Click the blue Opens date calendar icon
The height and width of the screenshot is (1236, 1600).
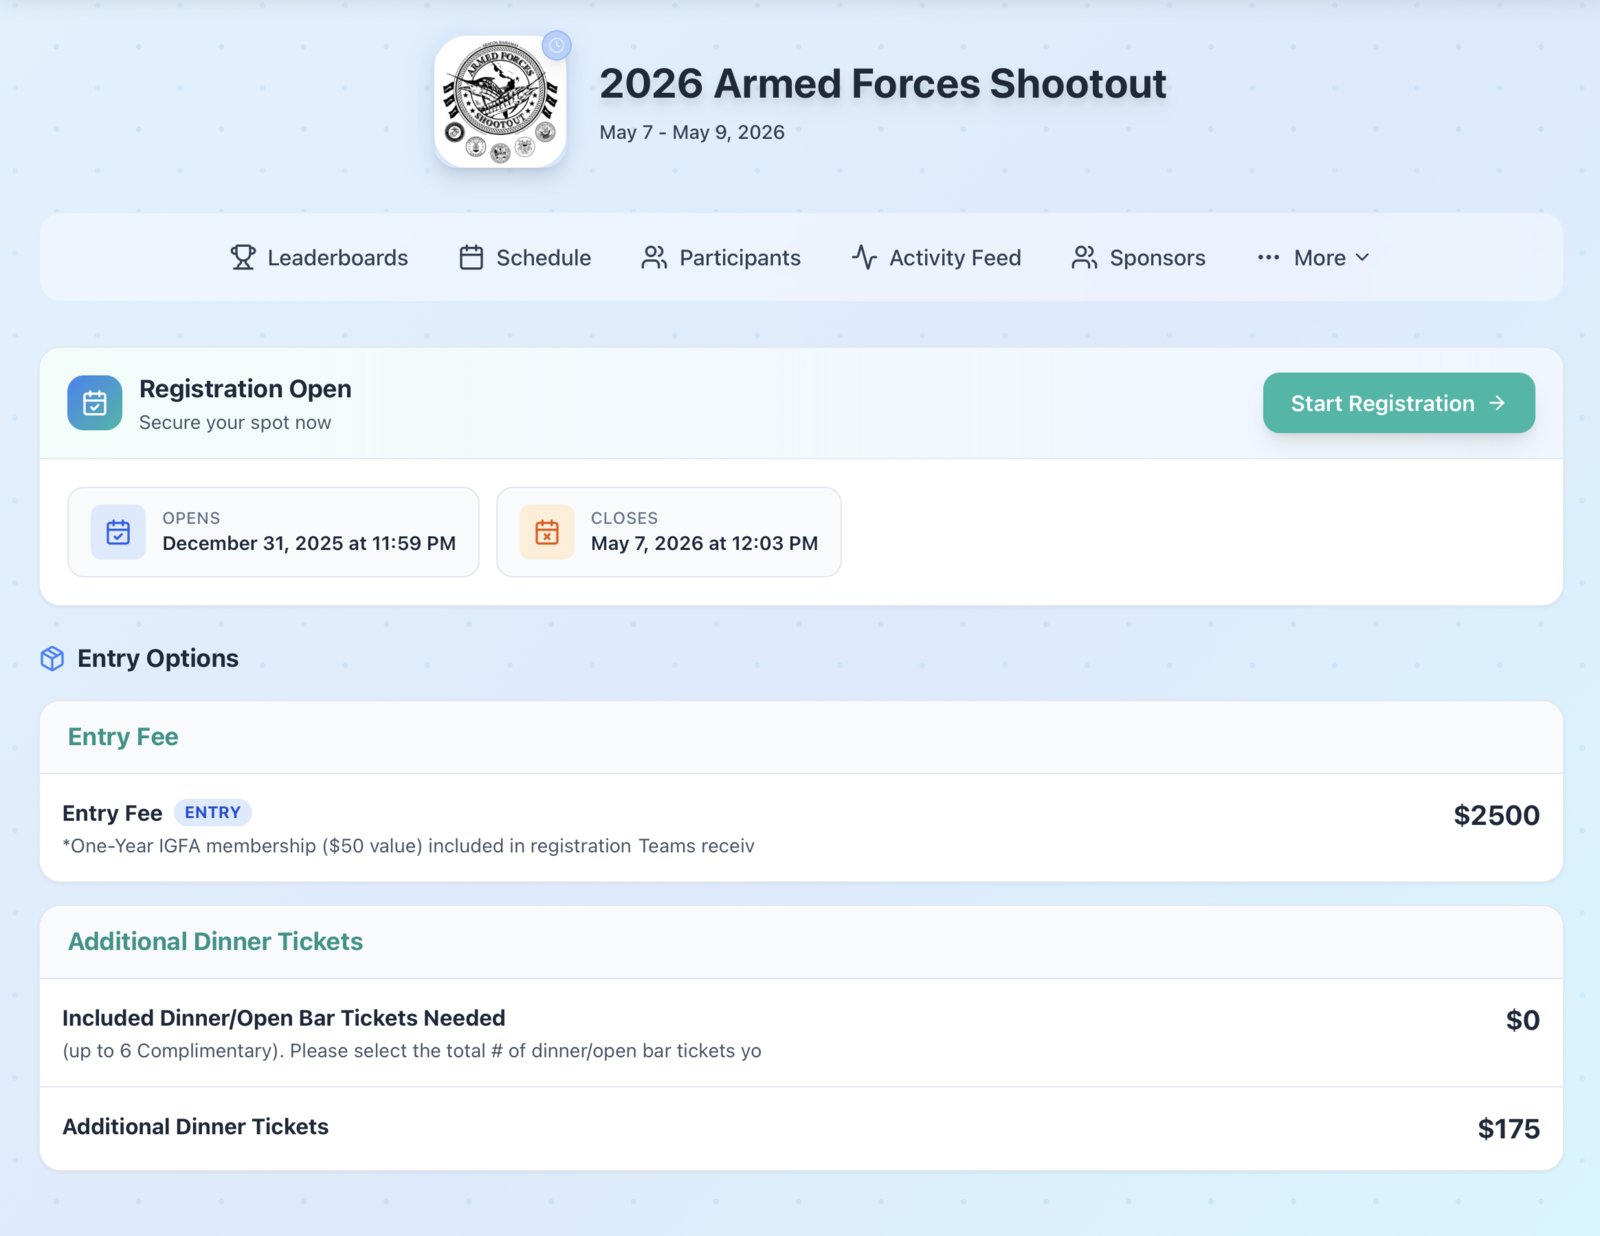coord(118,532)
